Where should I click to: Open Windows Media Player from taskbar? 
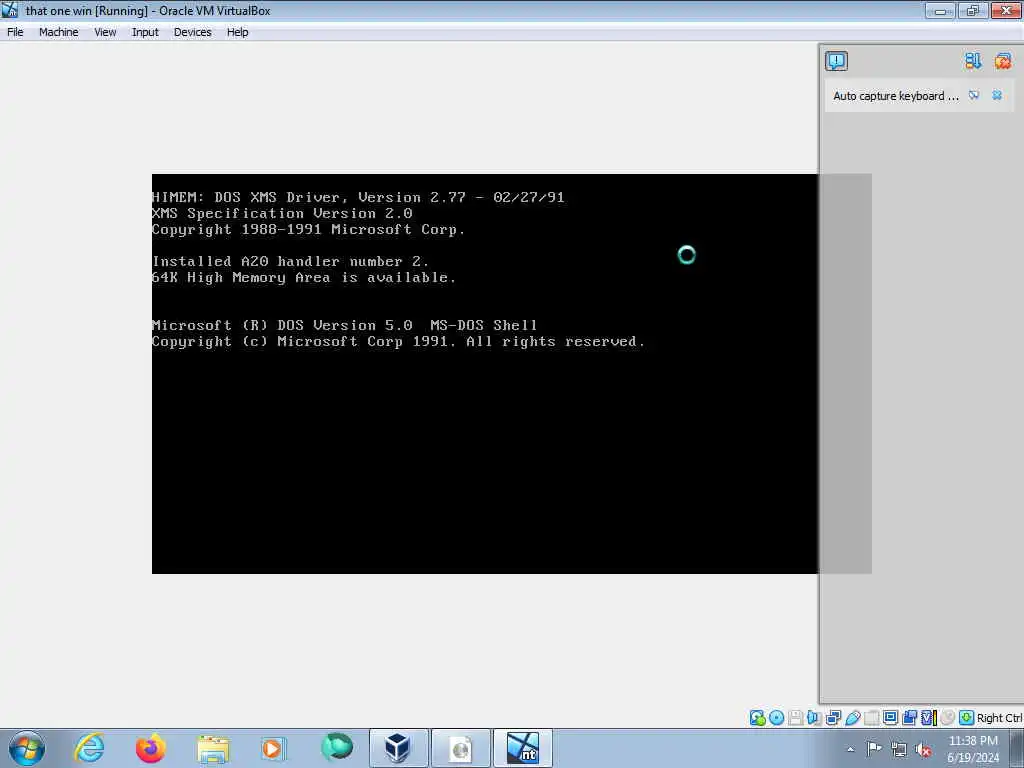pos(273,748)
